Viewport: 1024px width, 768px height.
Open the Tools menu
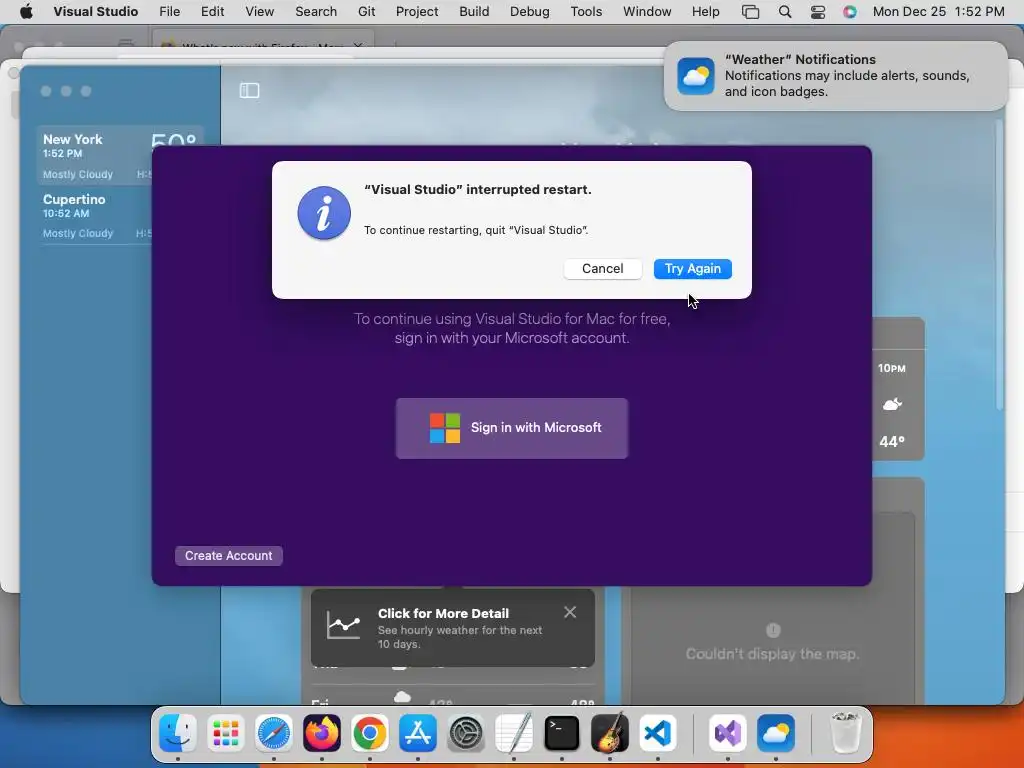586,12
